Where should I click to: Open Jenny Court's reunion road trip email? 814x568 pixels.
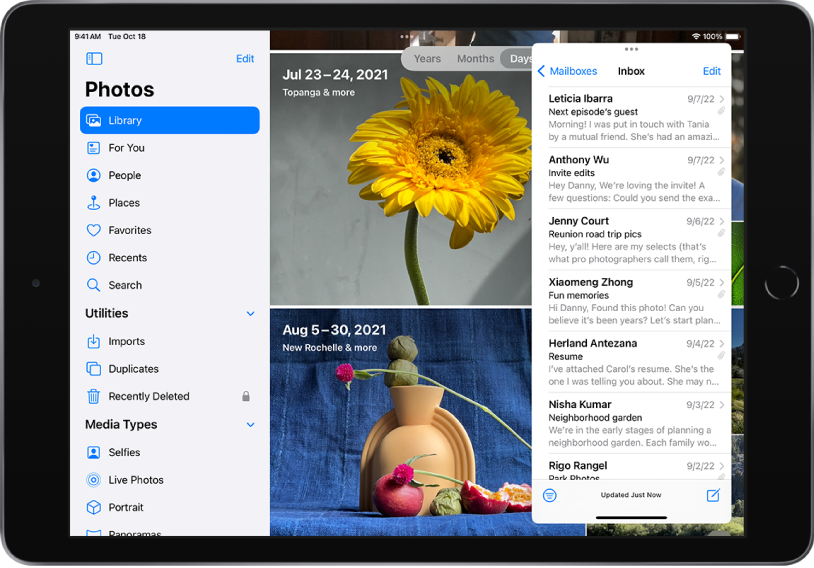tap(630, 240)
